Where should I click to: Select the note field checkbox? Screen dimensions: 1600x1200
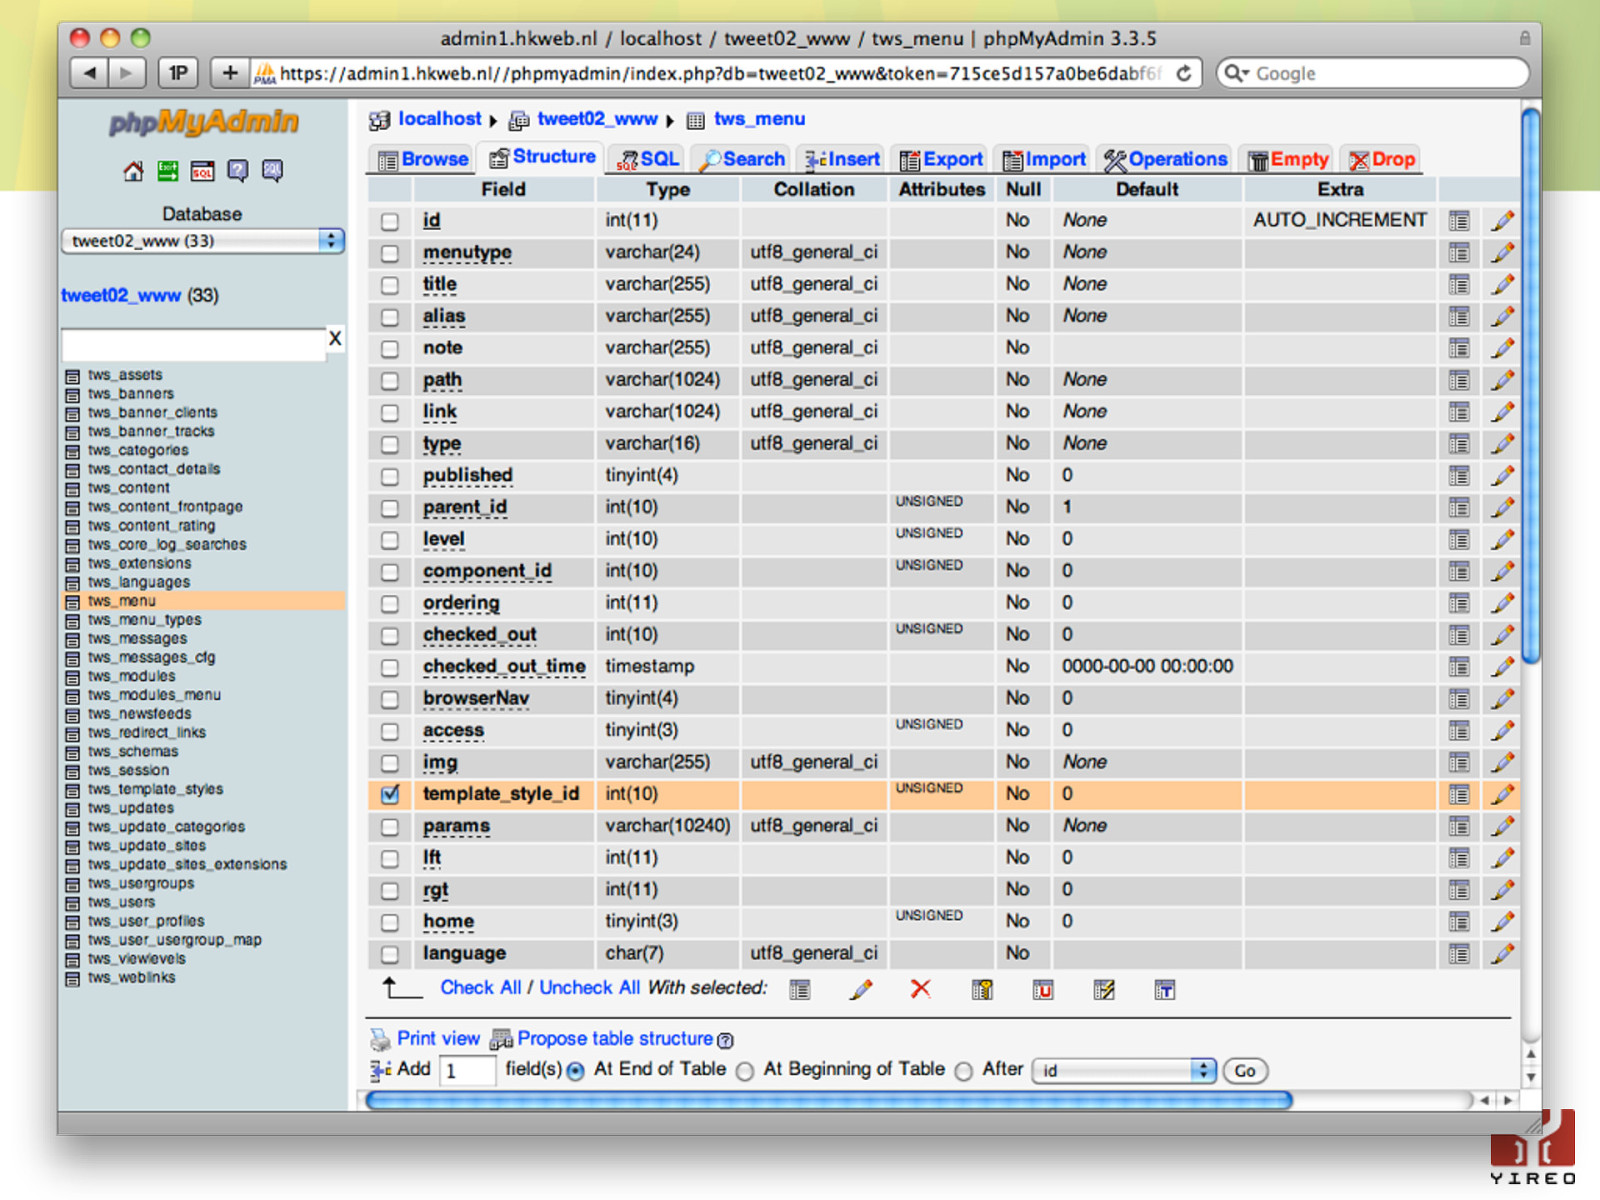coord(390,349)
